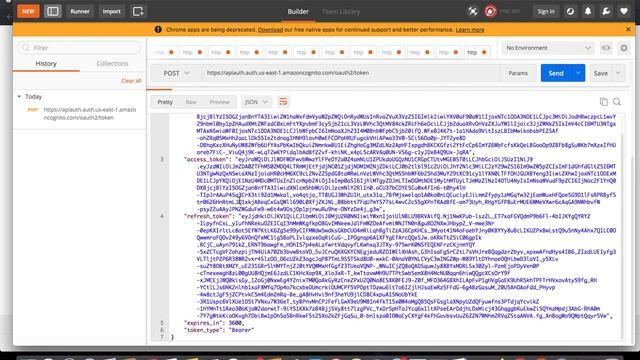The height and width of the screenshot is (360, 640).
Task: Click the 3600 value
Action: pyautogui.click(x=235, y=323)
